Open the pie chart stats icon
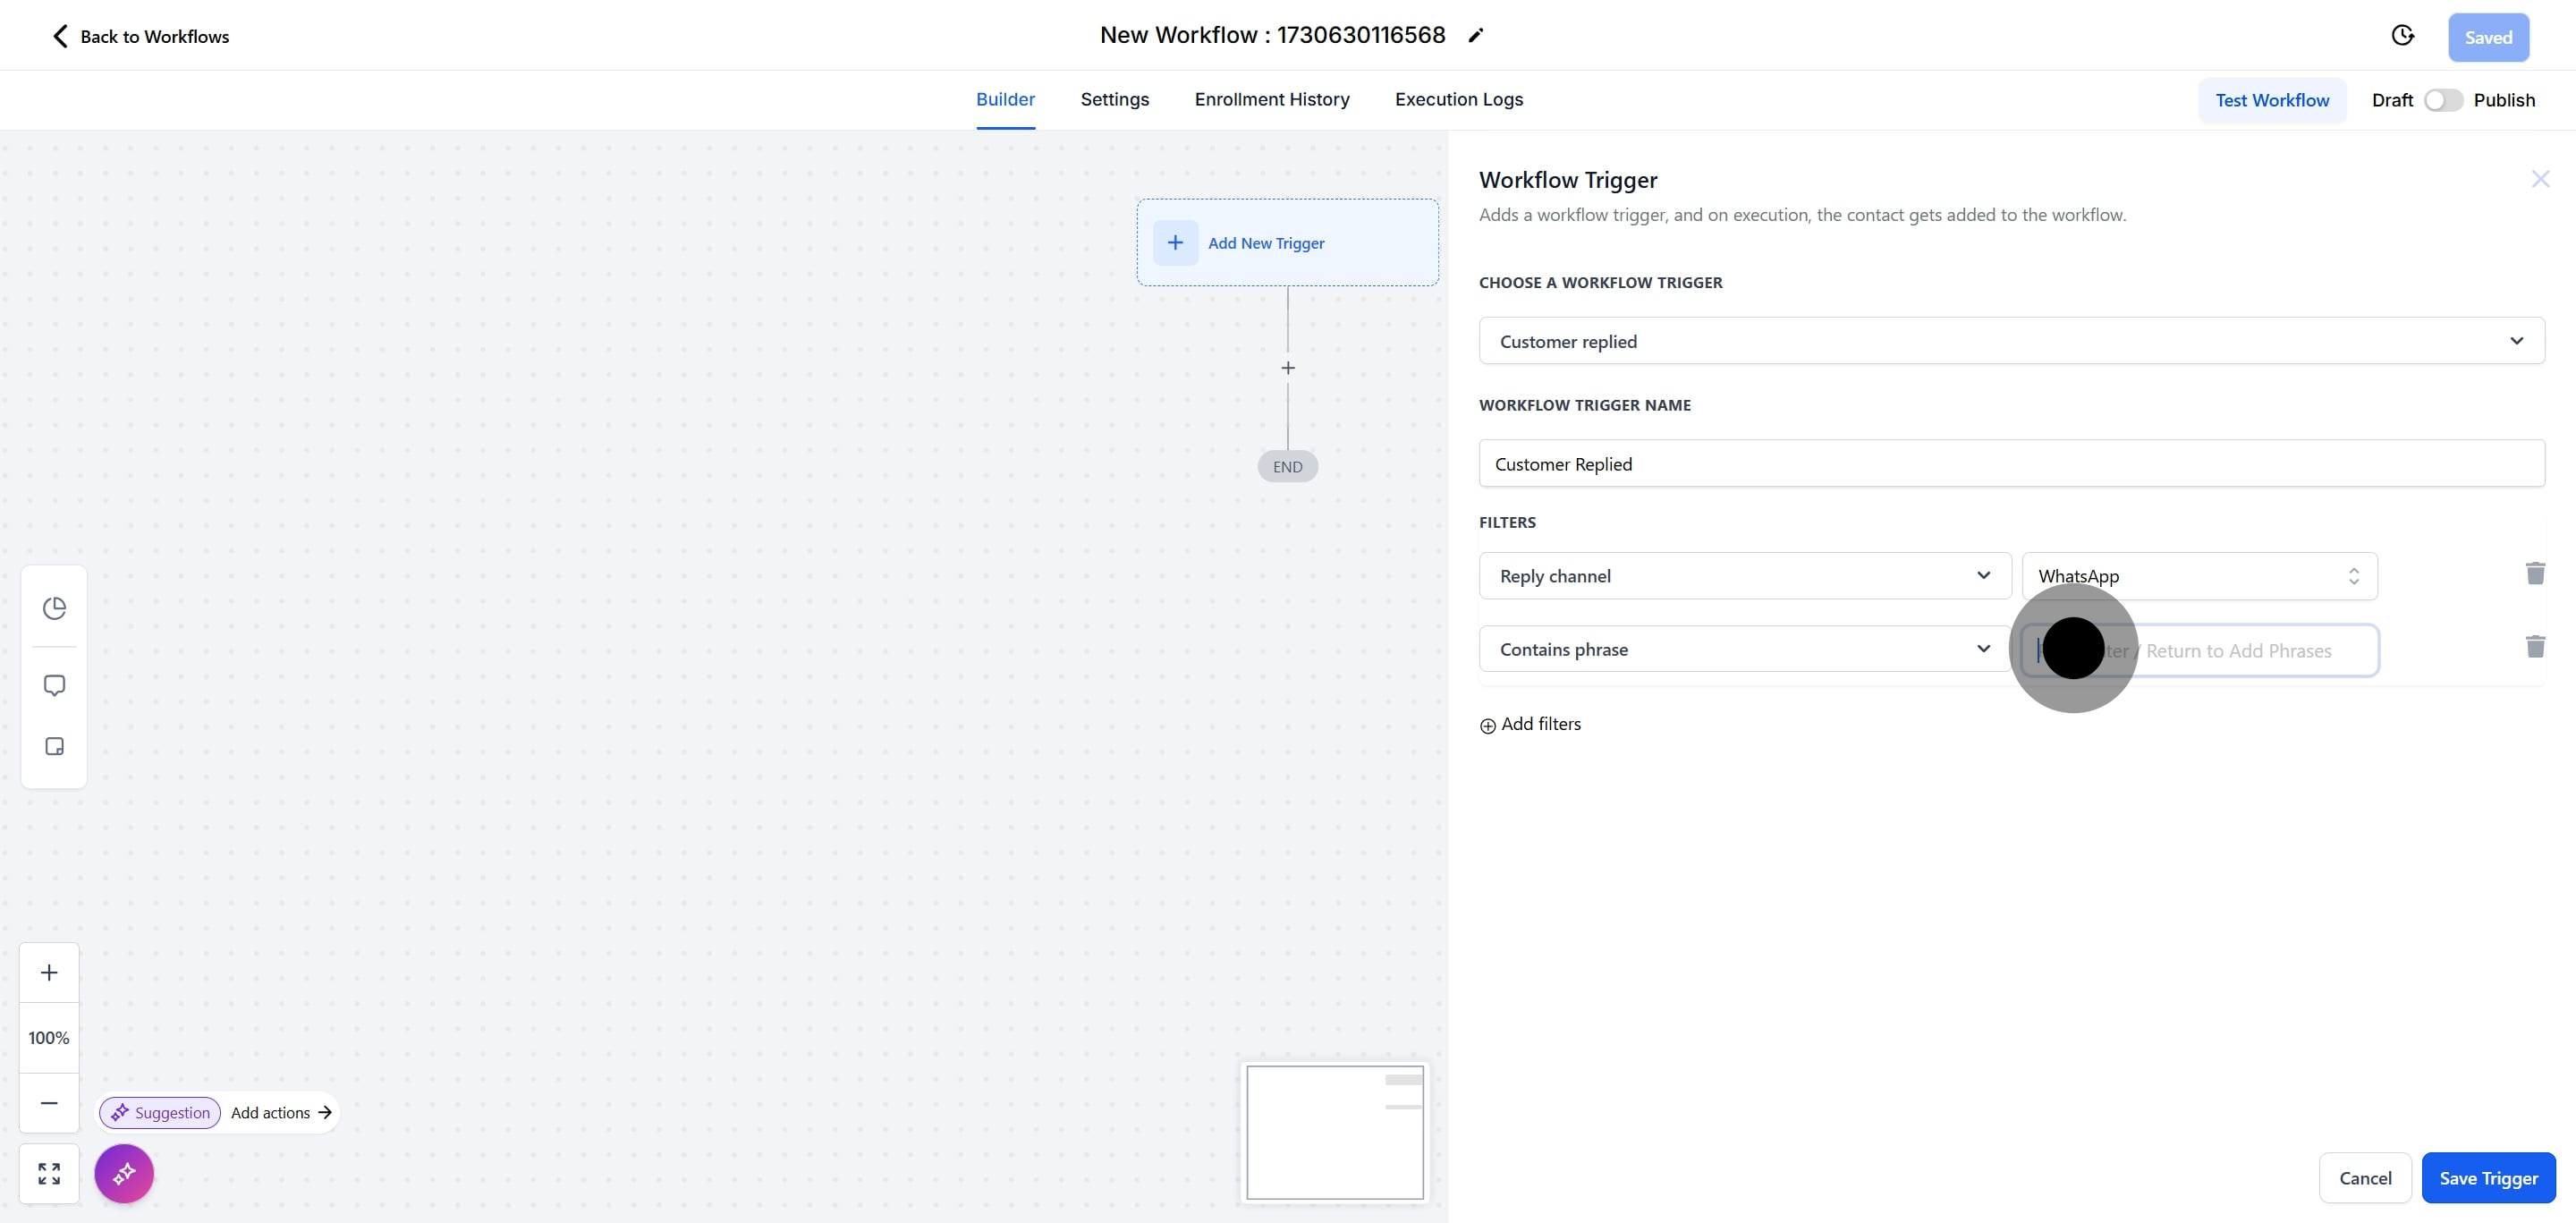Viewport: 2576px width, 1223px height. [54, 608]
